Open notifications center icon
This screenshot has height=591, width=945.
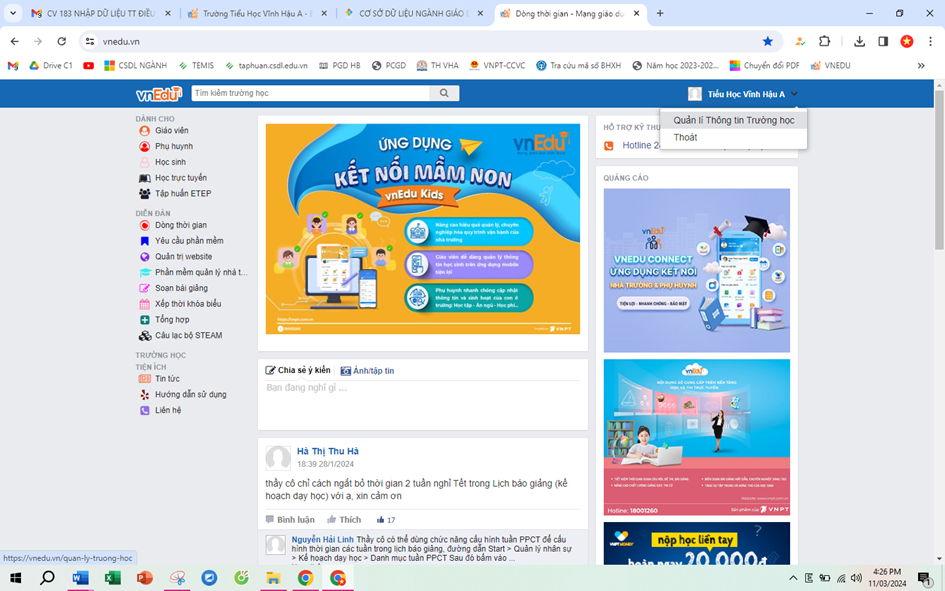924,578
